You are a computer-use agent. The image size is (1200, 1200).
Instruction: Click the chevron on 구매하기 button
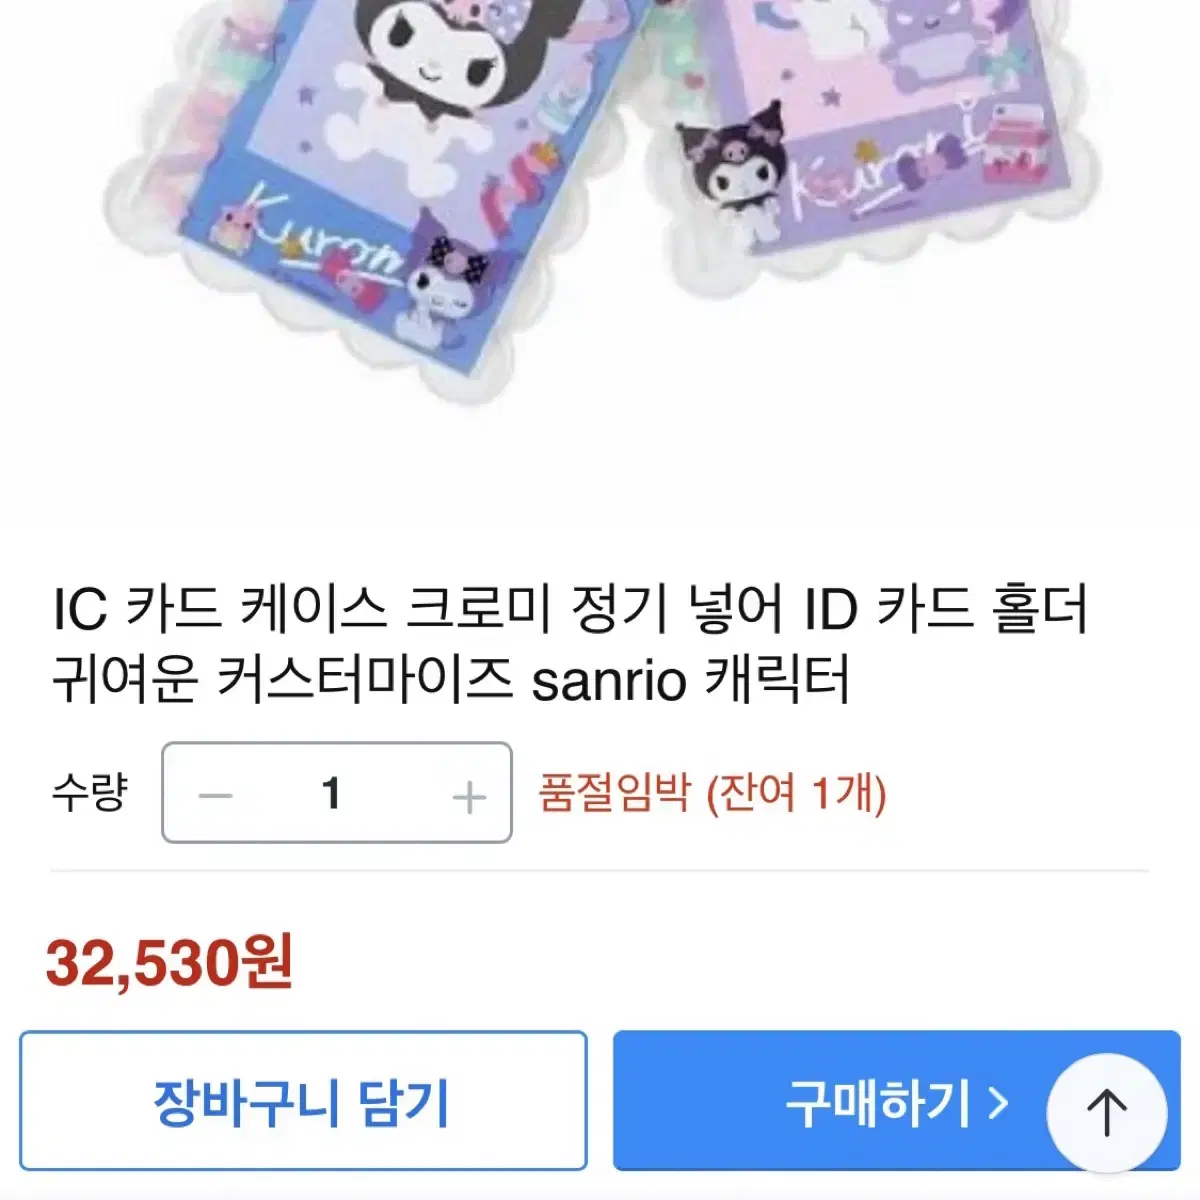pos(997,1103)
